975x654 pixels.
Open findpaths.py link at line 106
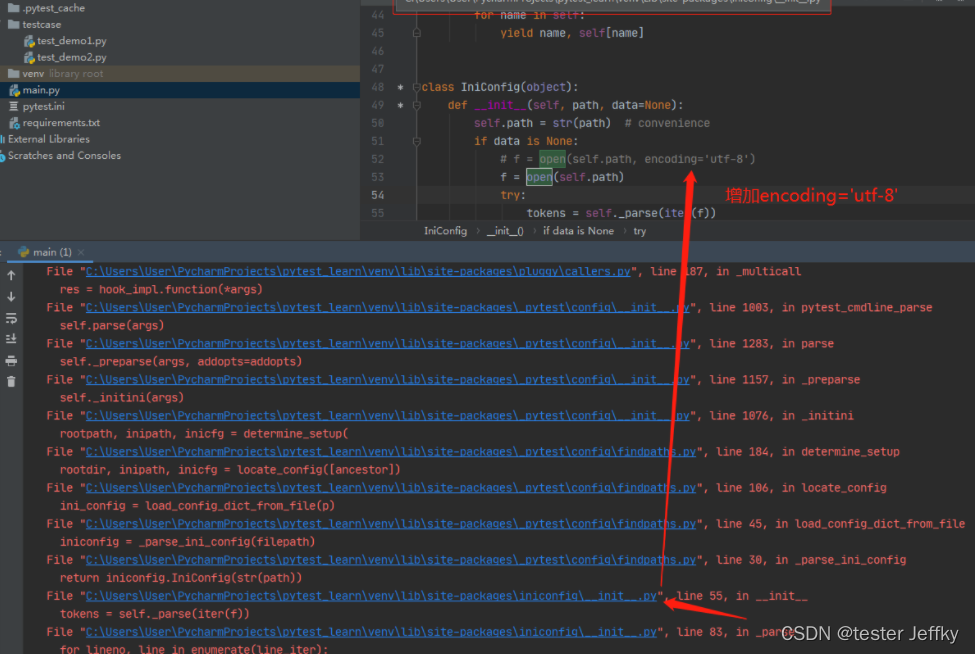coord(390,488)
